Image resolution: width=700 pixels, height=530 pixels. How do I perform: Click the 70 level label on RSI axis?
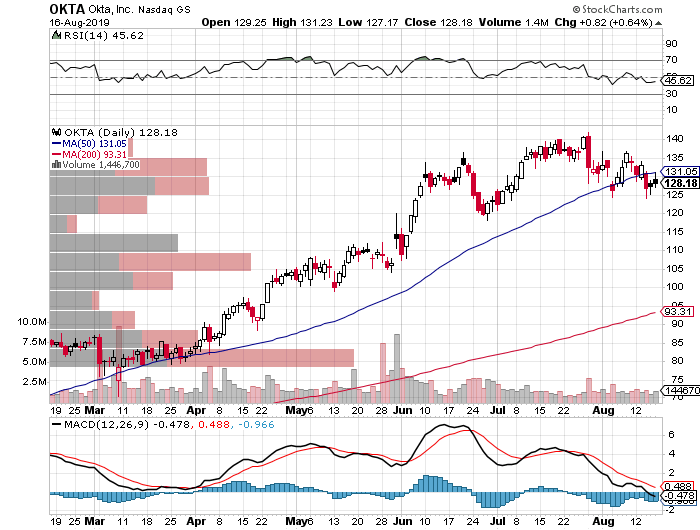click(x=671, y=60)
